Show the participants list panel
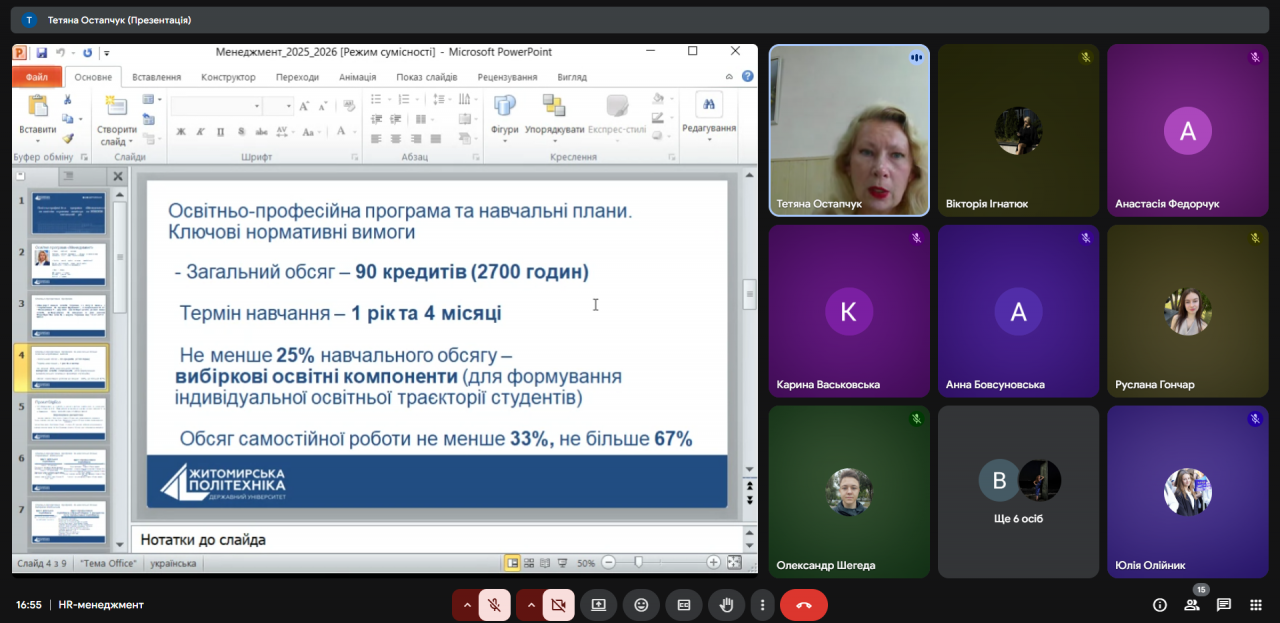The height and width of the screenshot is (623, 1280). (x=1192, y=605)
